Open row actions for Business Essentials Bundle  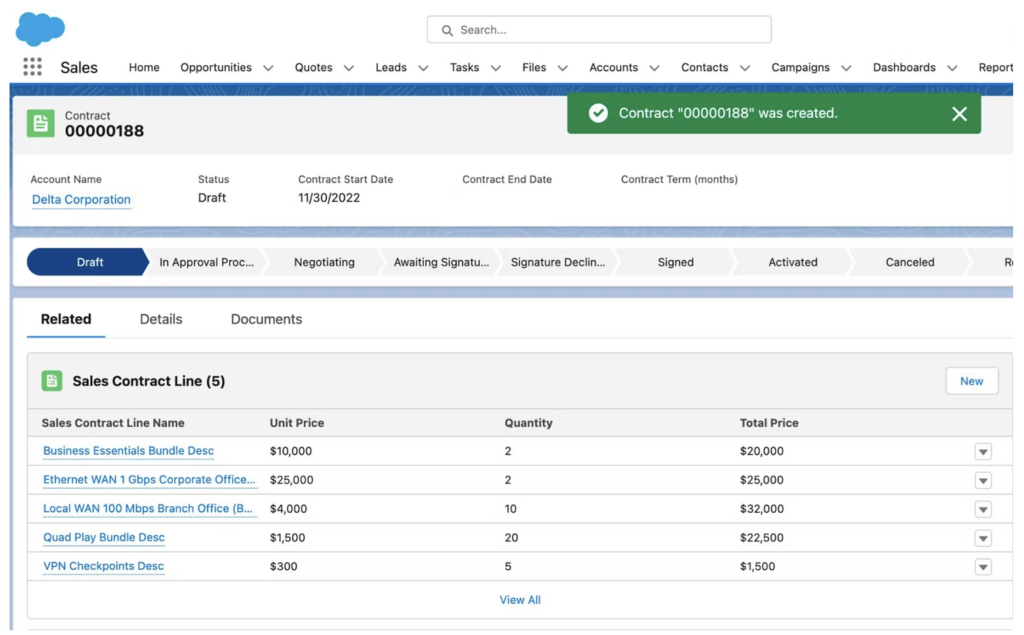(x=983, y=452)
